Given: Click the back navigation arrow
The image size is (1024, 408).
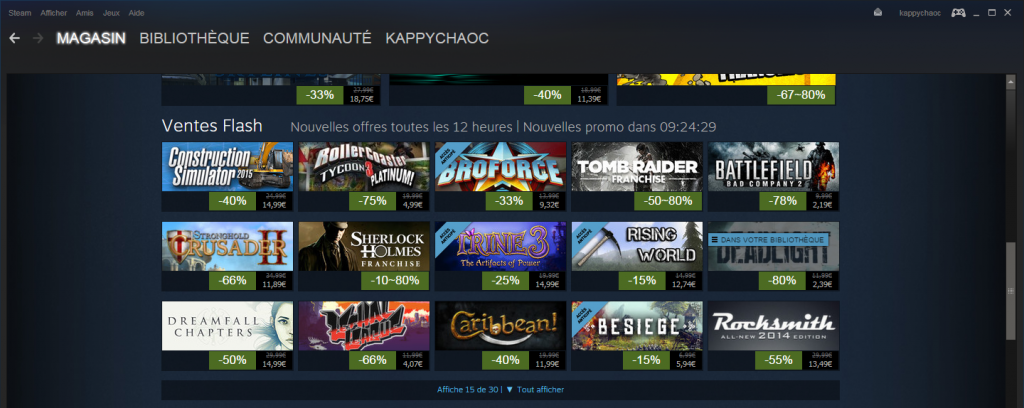Looking at the screenshot, I should (x=14, y=39).
